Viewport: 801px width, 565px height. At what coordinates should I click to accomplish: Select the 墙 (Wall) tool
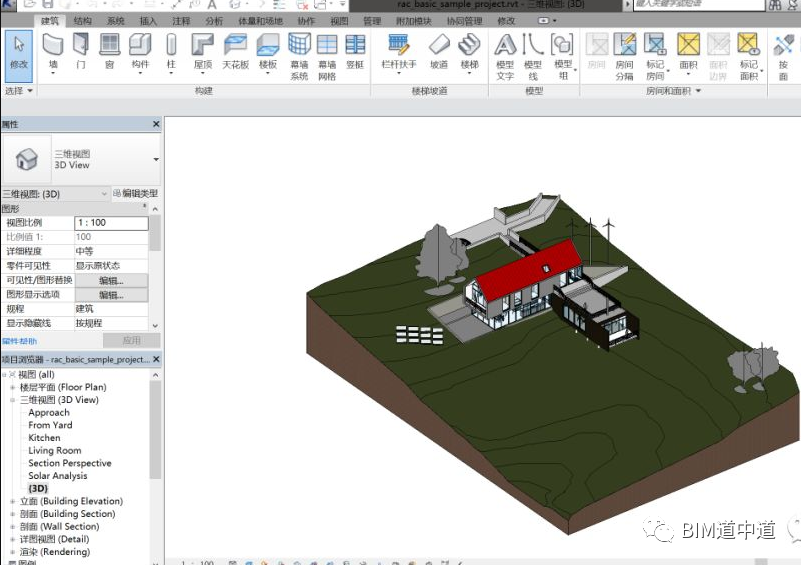click(53, 52)
